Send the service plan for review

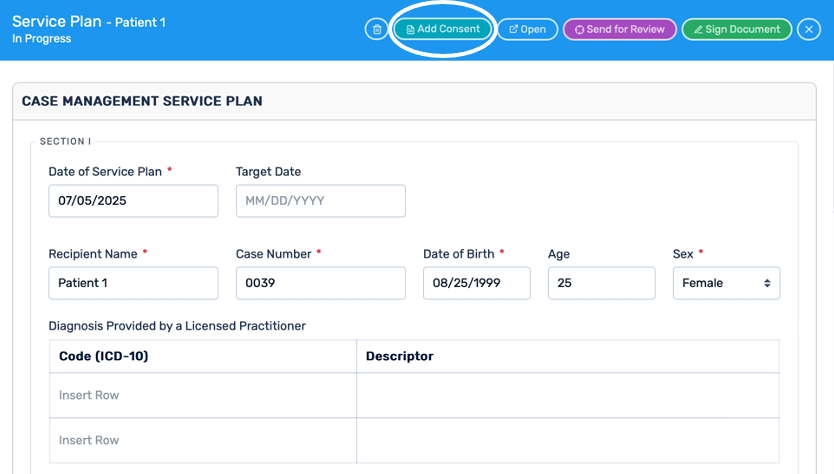[619, 30]
